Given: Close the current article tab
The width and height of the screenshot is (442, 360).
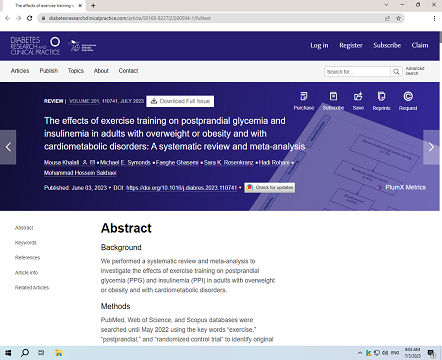Looking at the screenshot, I should (x=80, y=5).
